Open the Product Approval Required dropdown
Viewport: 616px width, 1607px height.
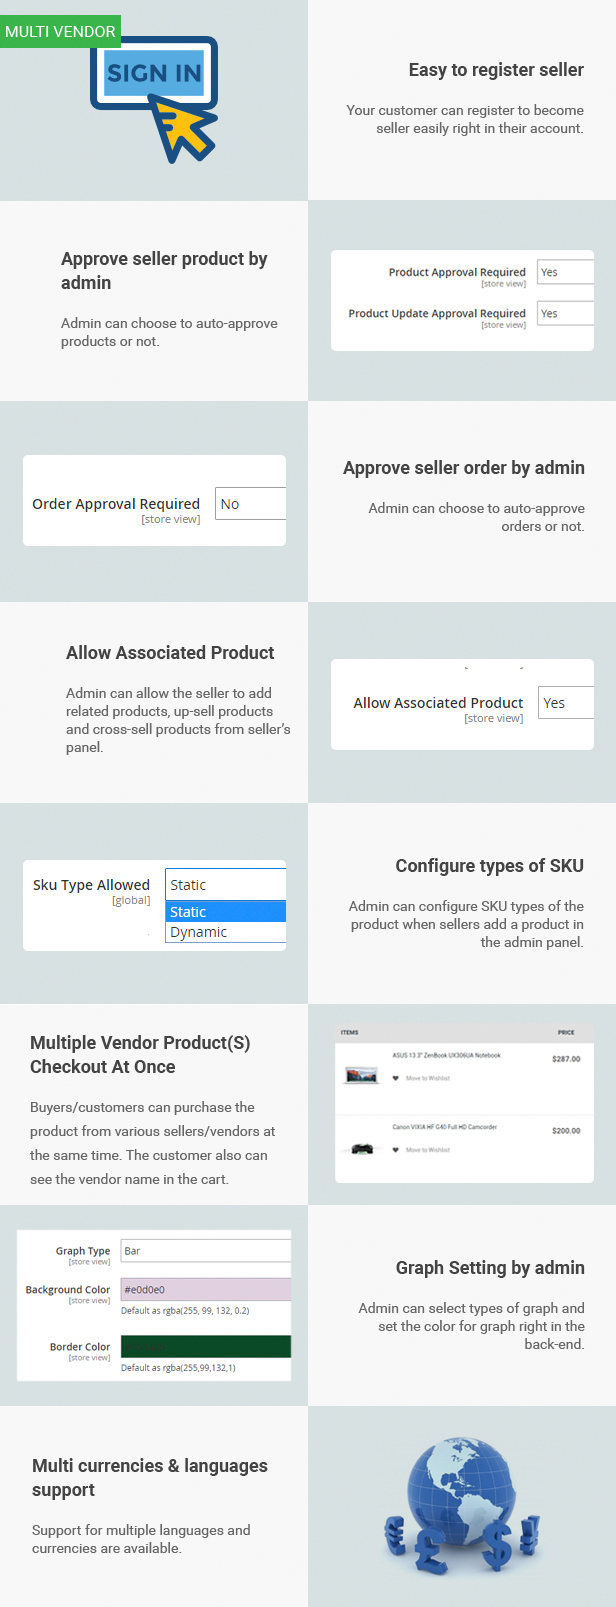(x=565, y=272)
